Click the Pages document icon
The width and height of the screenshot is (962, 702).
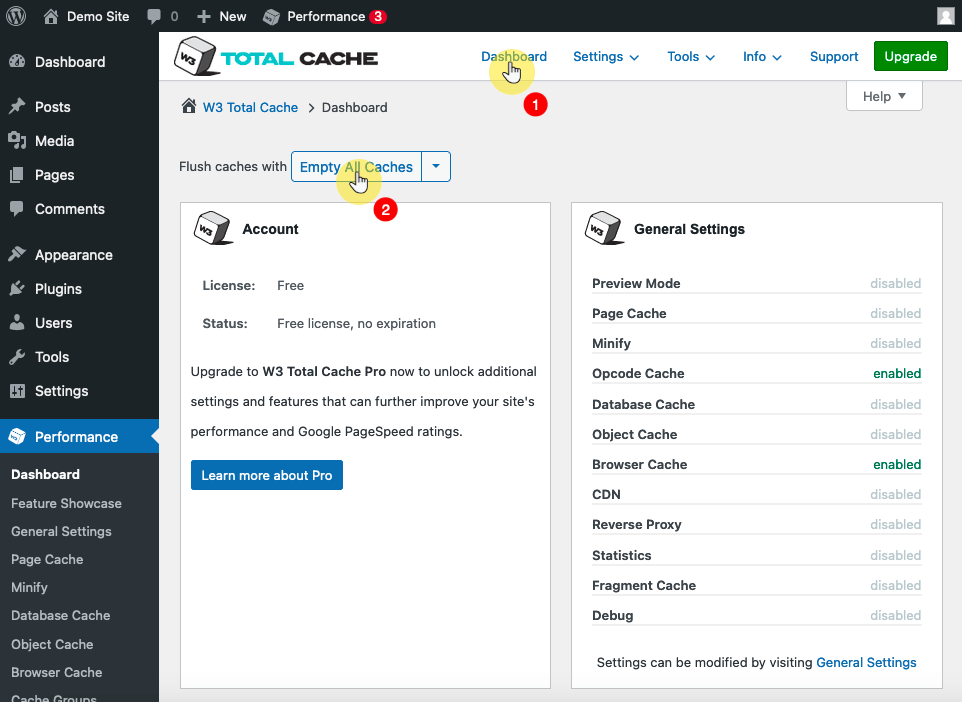(x=17, y=175)
